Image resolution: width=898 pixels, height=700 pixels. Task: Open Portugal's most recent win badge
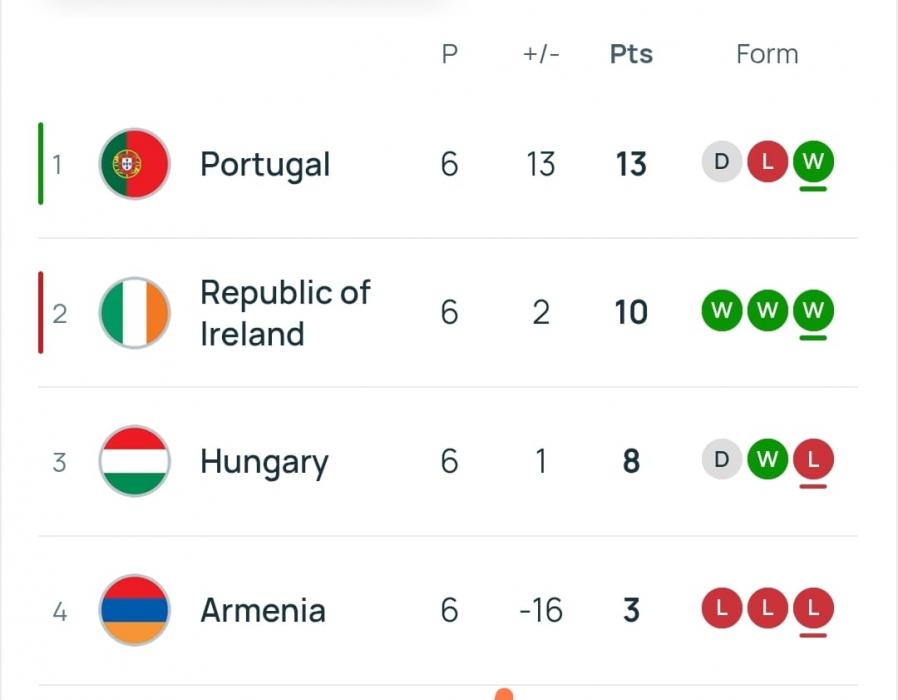(x=813, y=162)
